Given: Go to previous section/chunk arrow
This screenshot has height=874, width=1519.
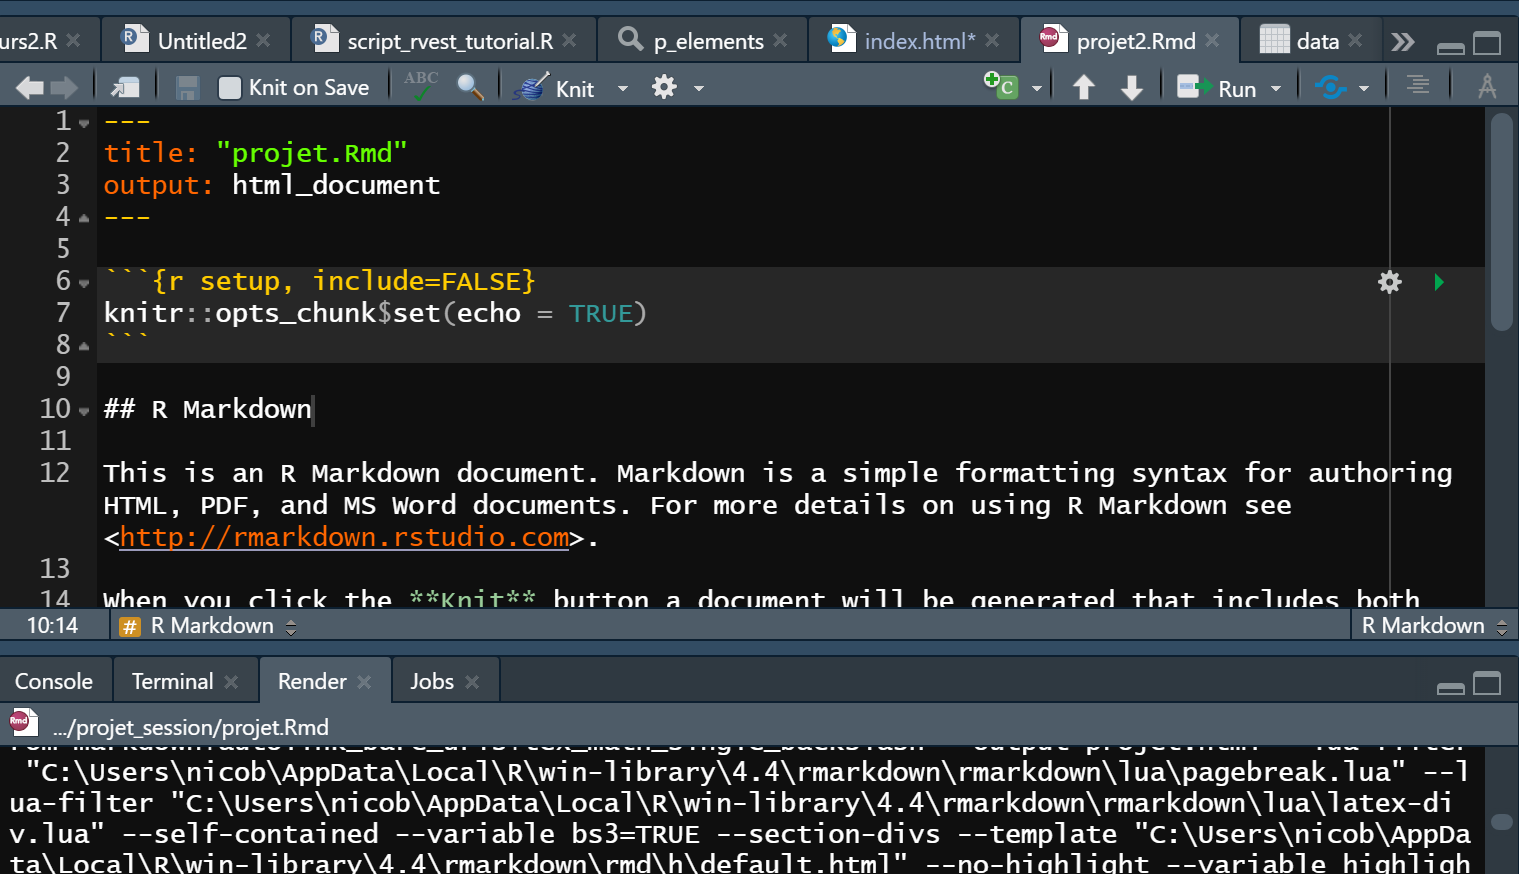Looking at the screenshot, I should point(1084,88).
